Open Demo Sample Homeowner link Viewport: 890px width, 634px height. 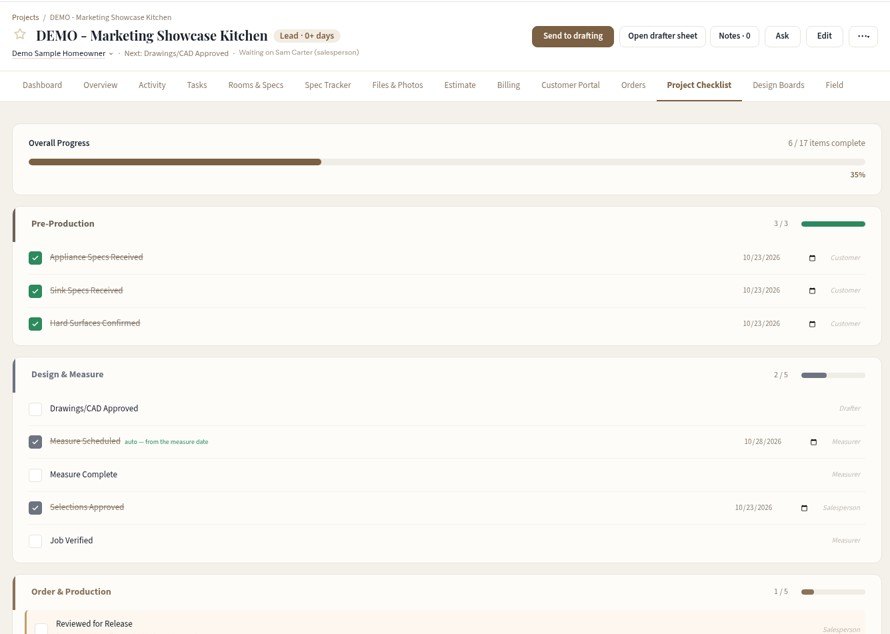[58, 53]
